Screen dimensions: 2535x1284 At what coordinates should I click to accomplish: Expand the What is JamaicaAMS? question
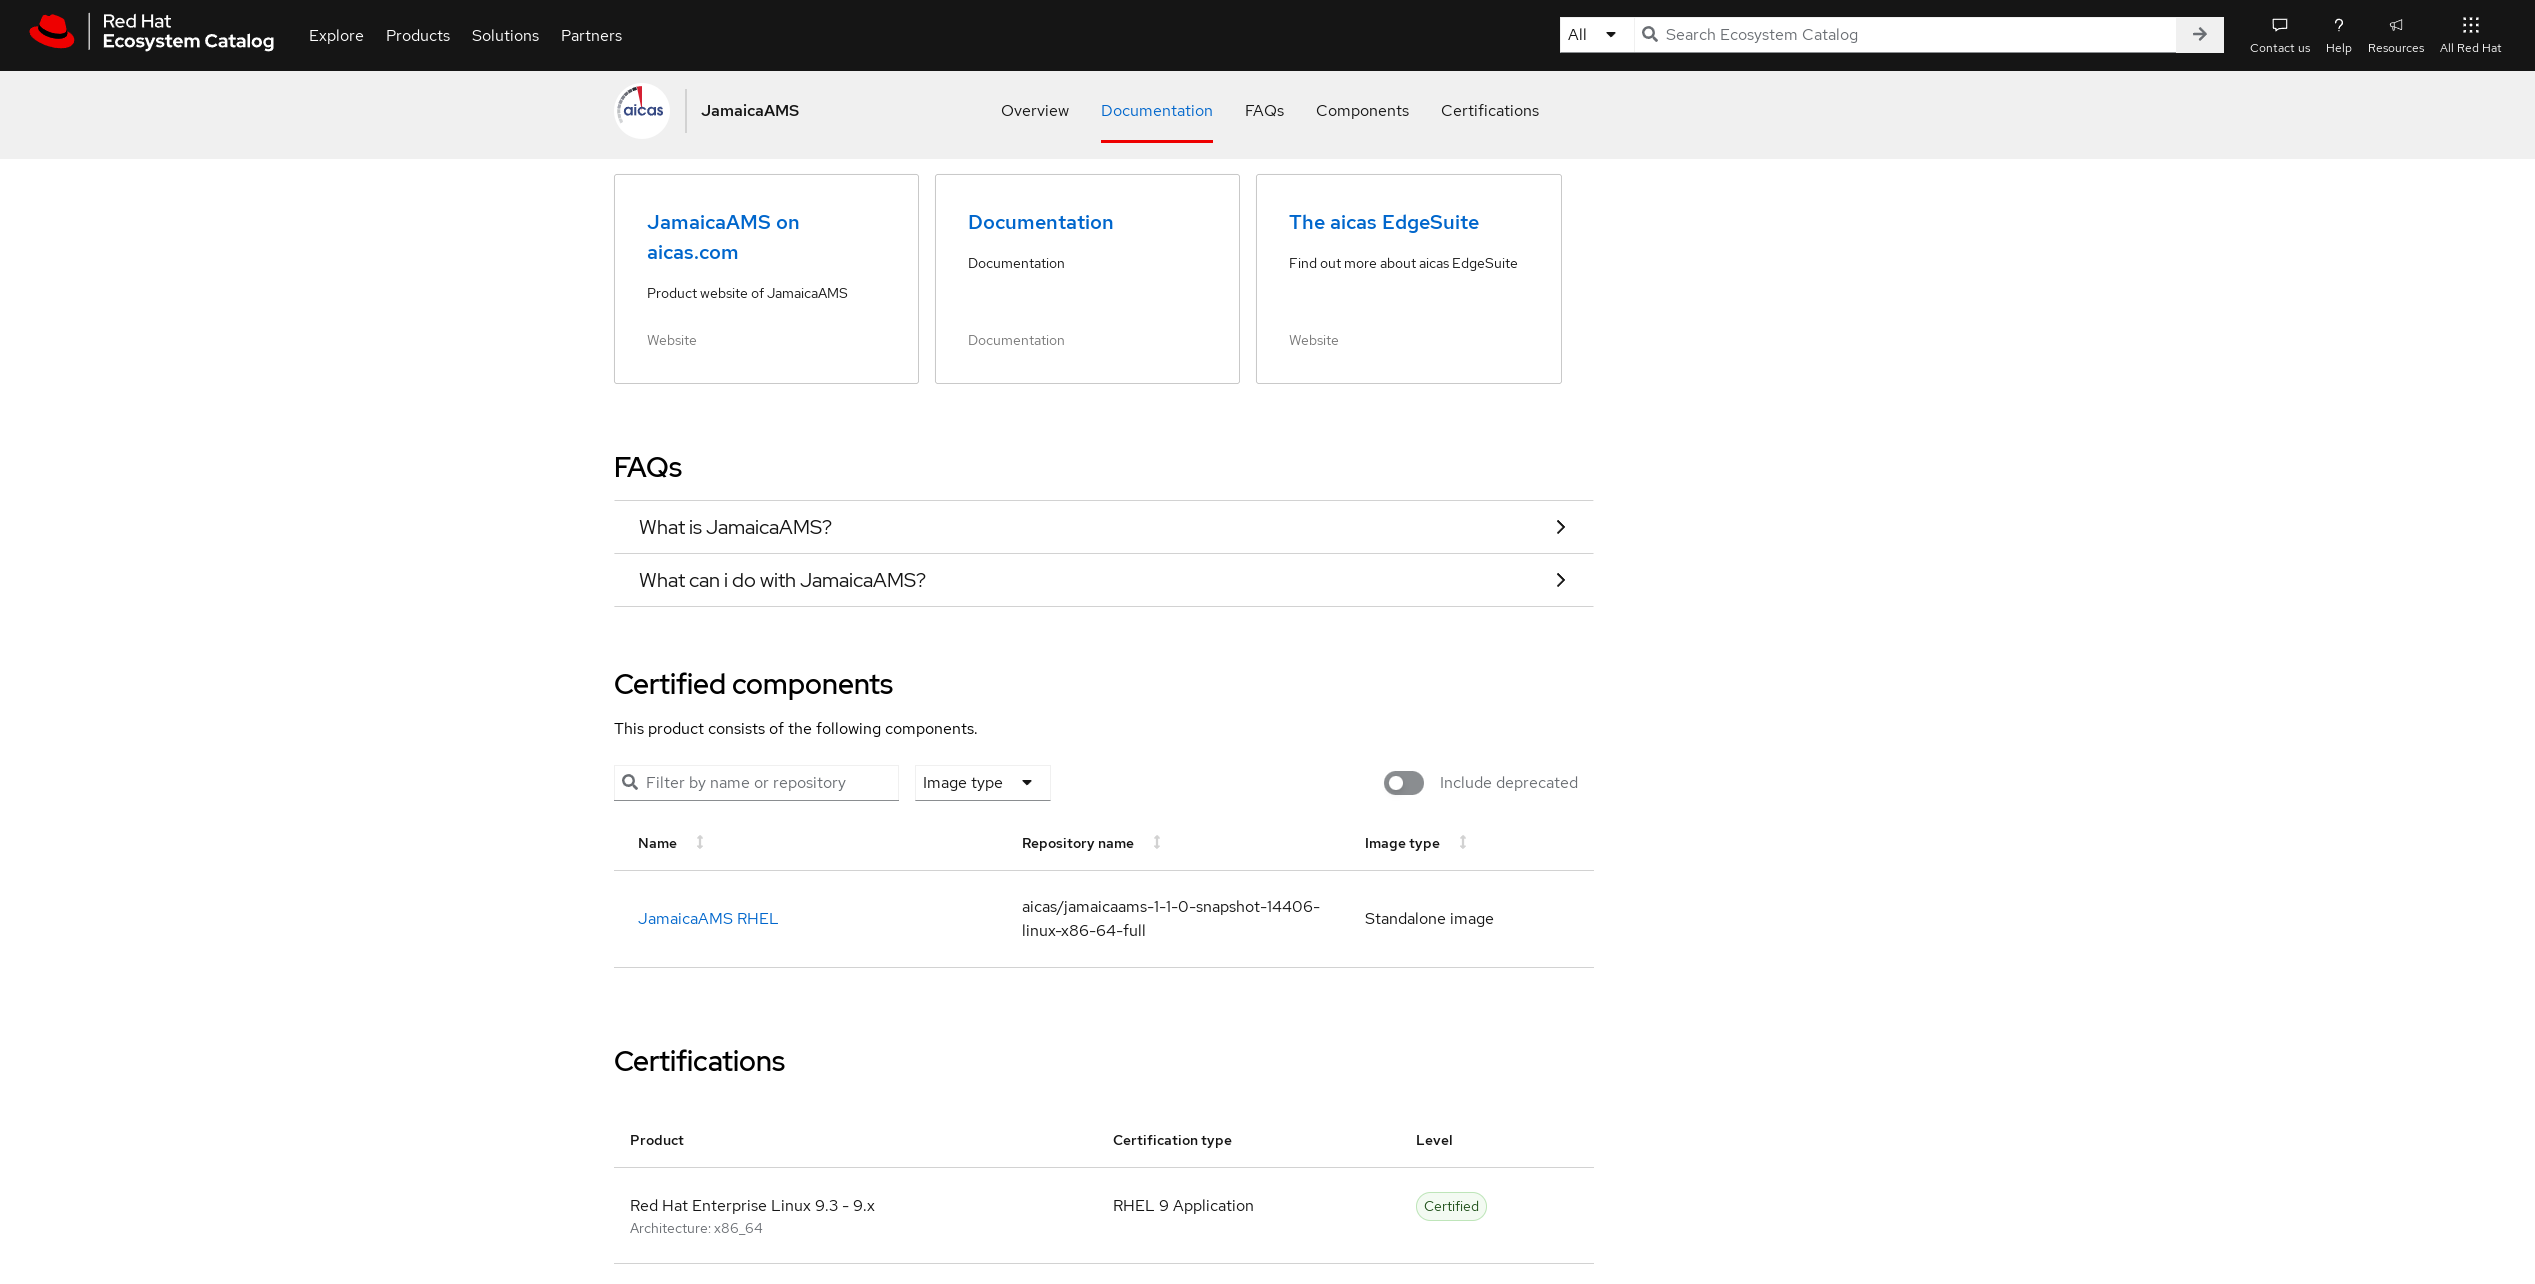point(1103,527)
